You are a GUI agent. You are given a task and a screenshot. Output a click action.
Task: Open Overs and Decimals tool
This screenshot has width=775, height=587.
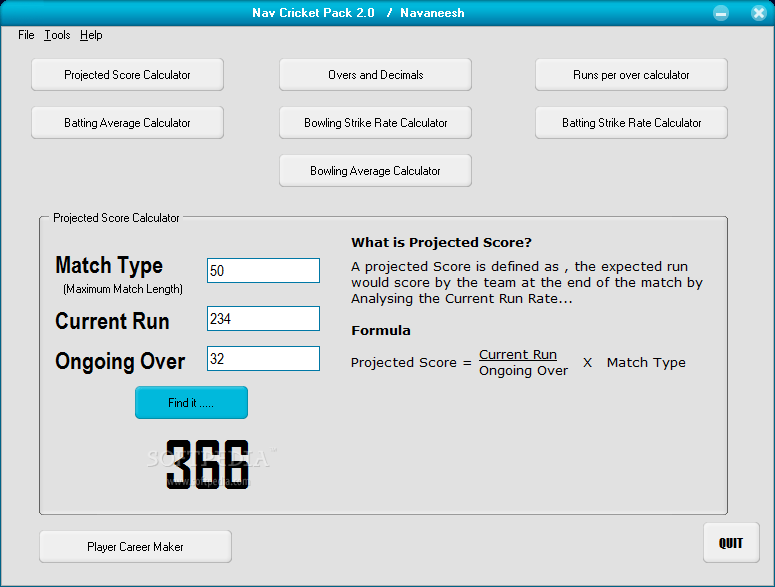point(376,75)
